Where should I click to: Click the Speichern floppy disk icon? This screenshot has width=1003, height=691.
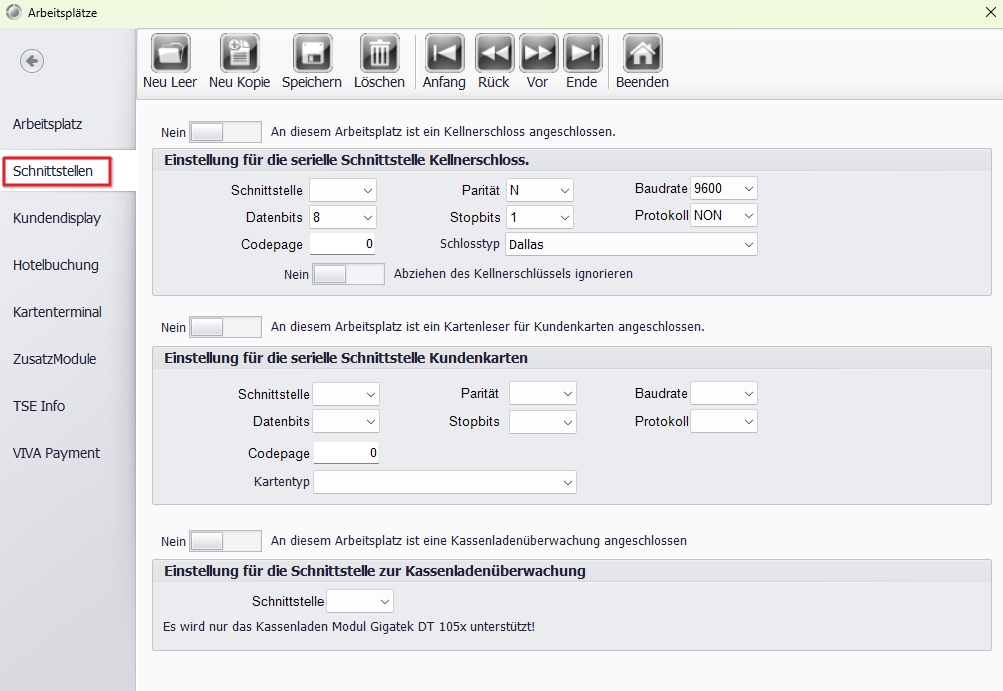(x=312, y=52)
